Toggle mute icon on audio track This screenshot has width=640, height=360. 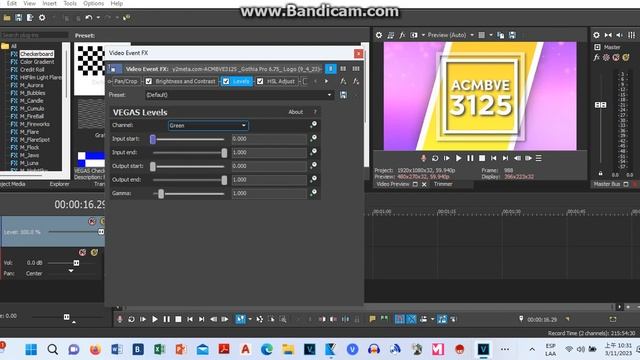tap(82, 252)
